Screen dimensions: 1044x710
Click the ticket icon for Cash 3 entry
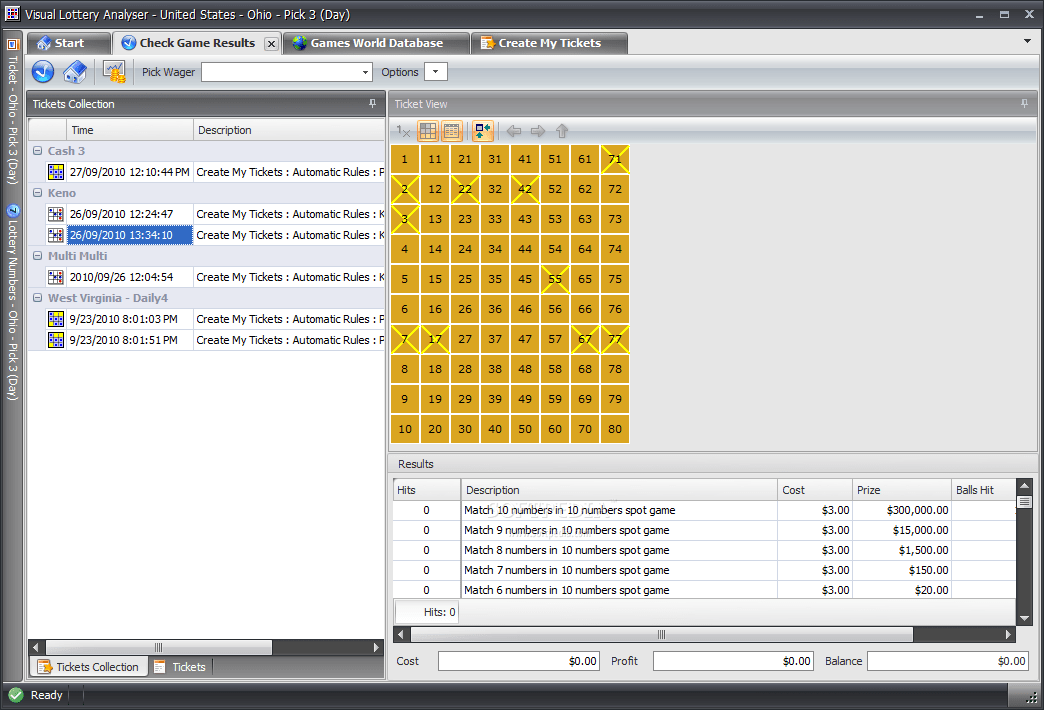(x=56, y=172)
